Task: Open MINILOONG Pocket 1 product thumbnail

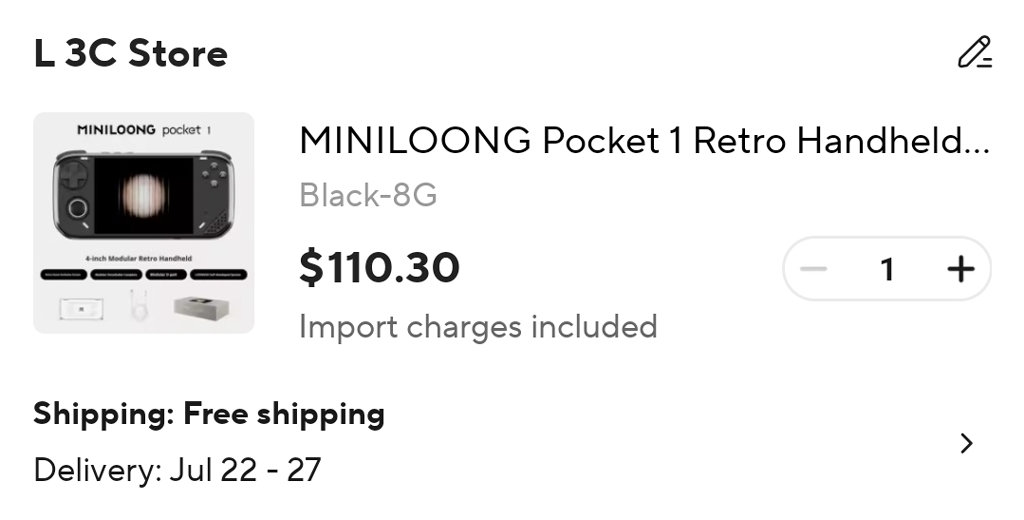Action: pos(144,223)
